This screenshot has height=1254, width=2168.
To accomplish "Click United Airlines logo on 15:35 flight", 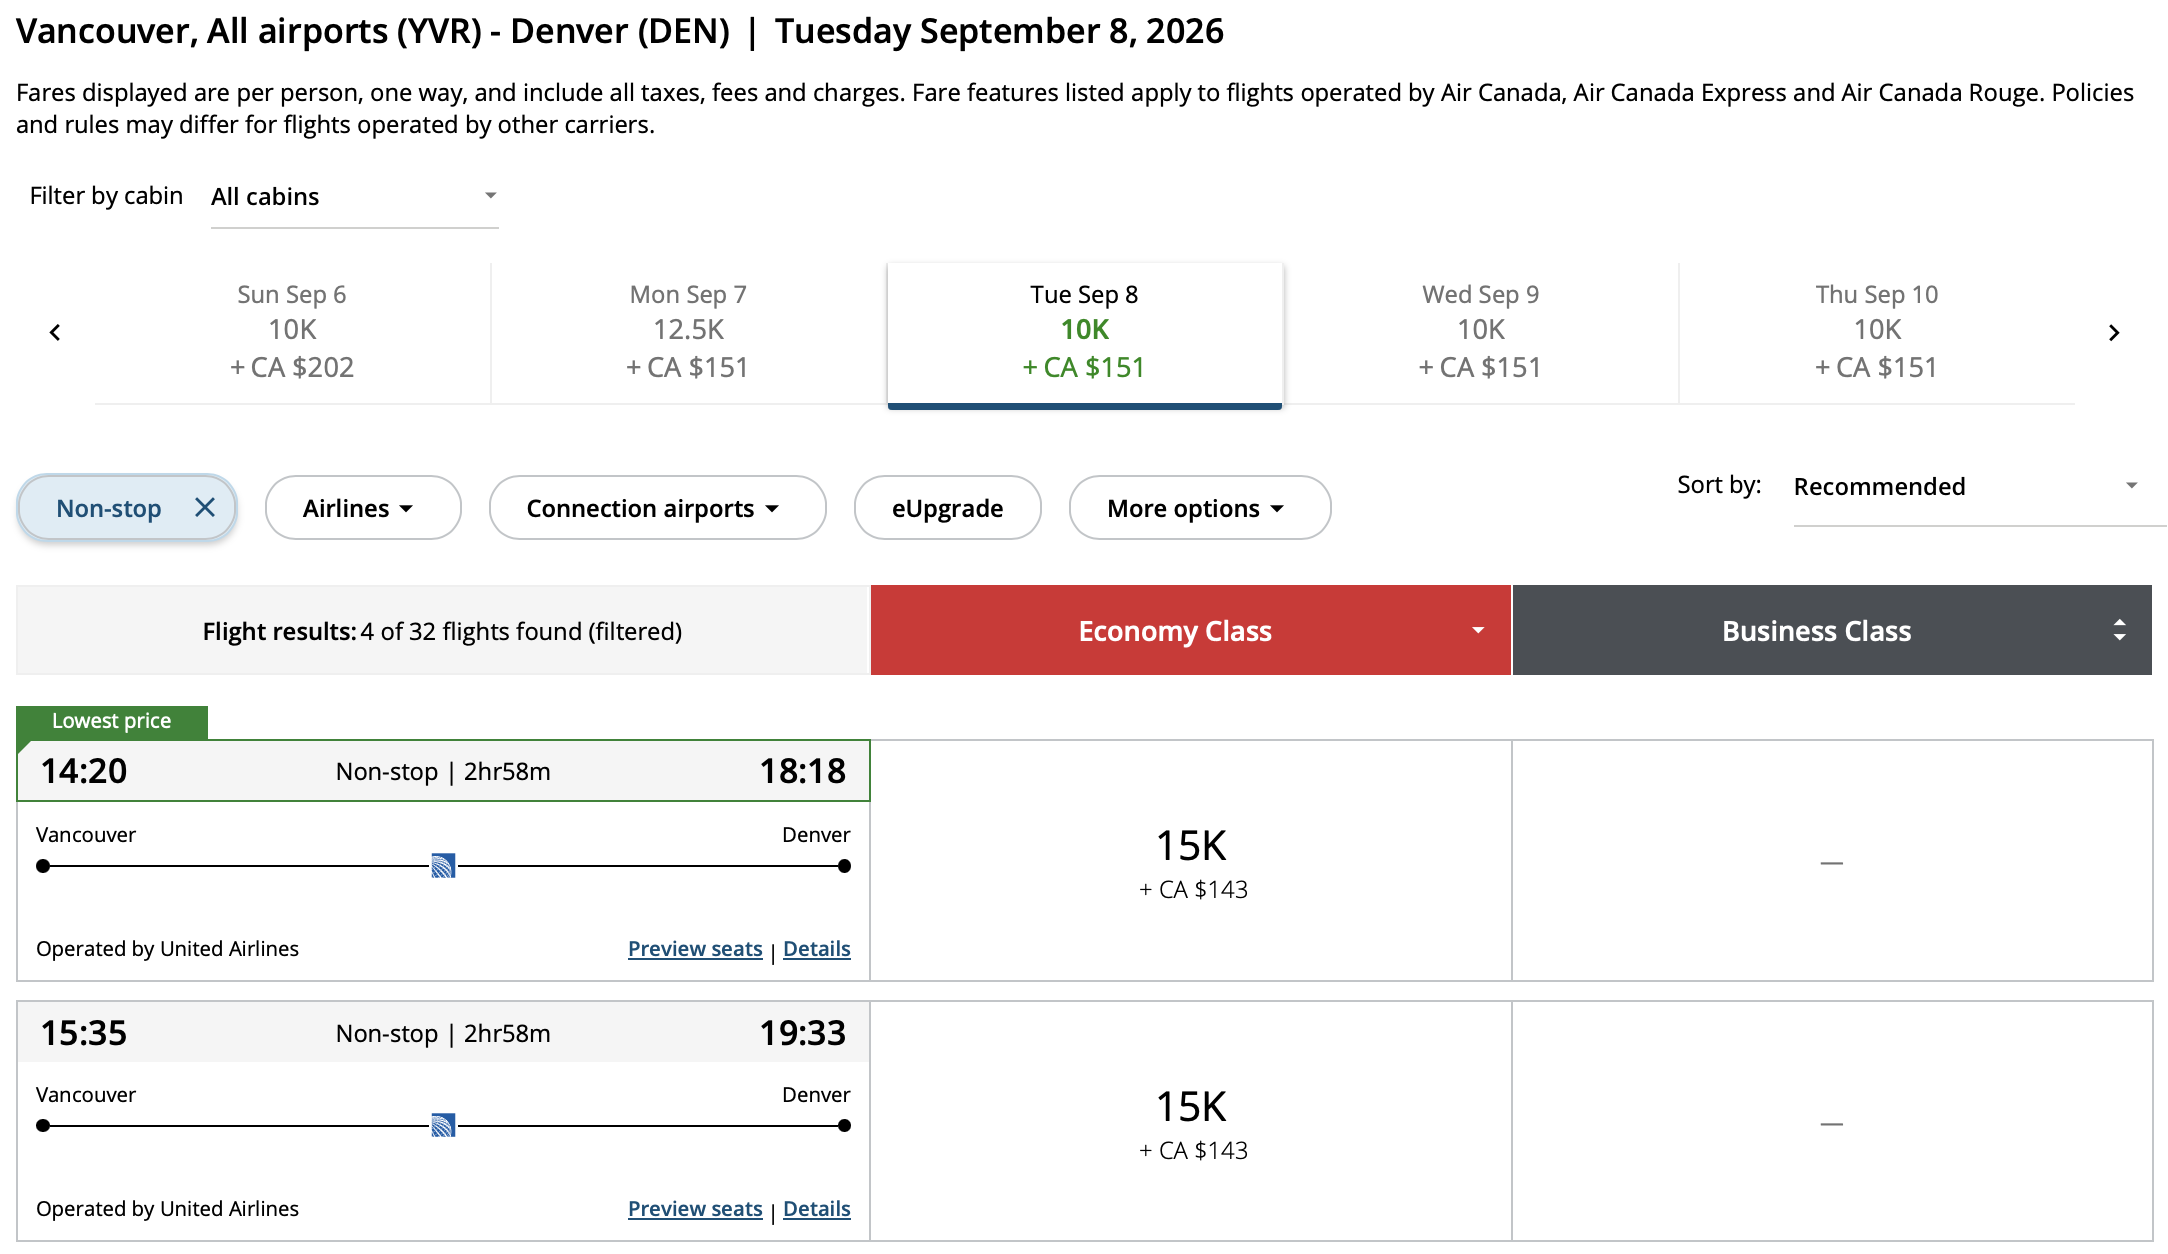I will [443, 1125].
